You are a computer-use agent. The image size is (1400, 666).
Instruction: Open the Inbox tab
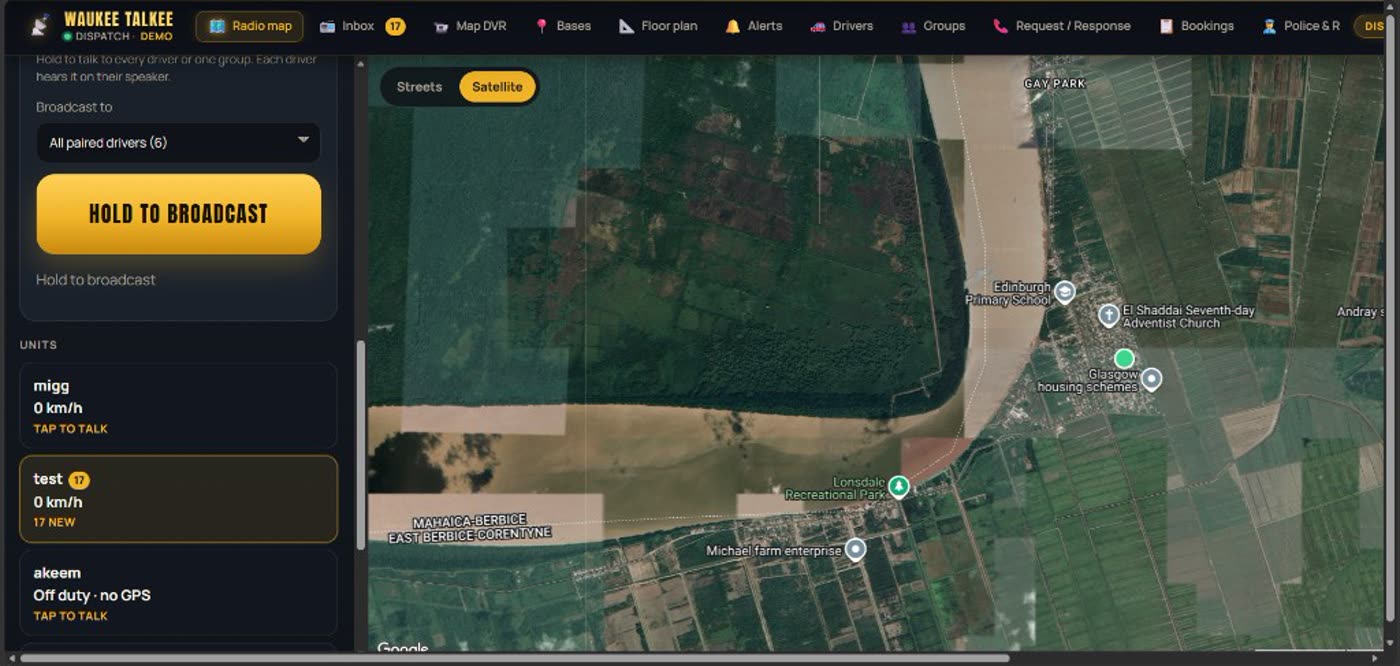pyautogui.click(x=362, y=26)
